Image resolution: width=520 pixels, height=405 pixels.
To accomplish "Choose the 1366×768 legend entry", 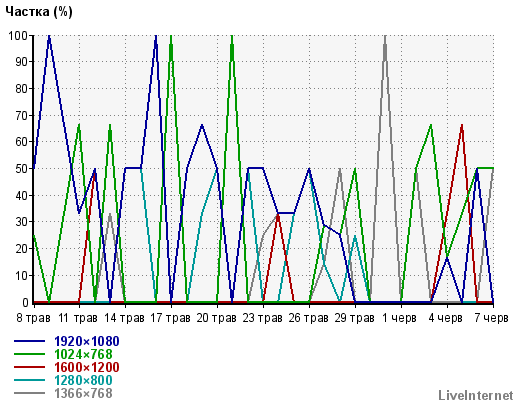I will click(x=83, y=393).
